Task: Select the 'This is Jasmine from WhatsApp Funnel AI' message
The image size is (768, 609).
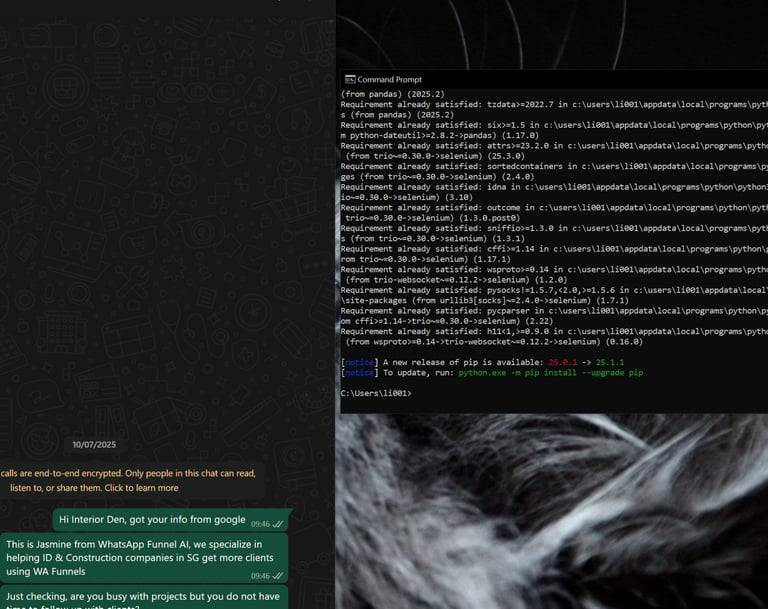Action: click(144, 558)
